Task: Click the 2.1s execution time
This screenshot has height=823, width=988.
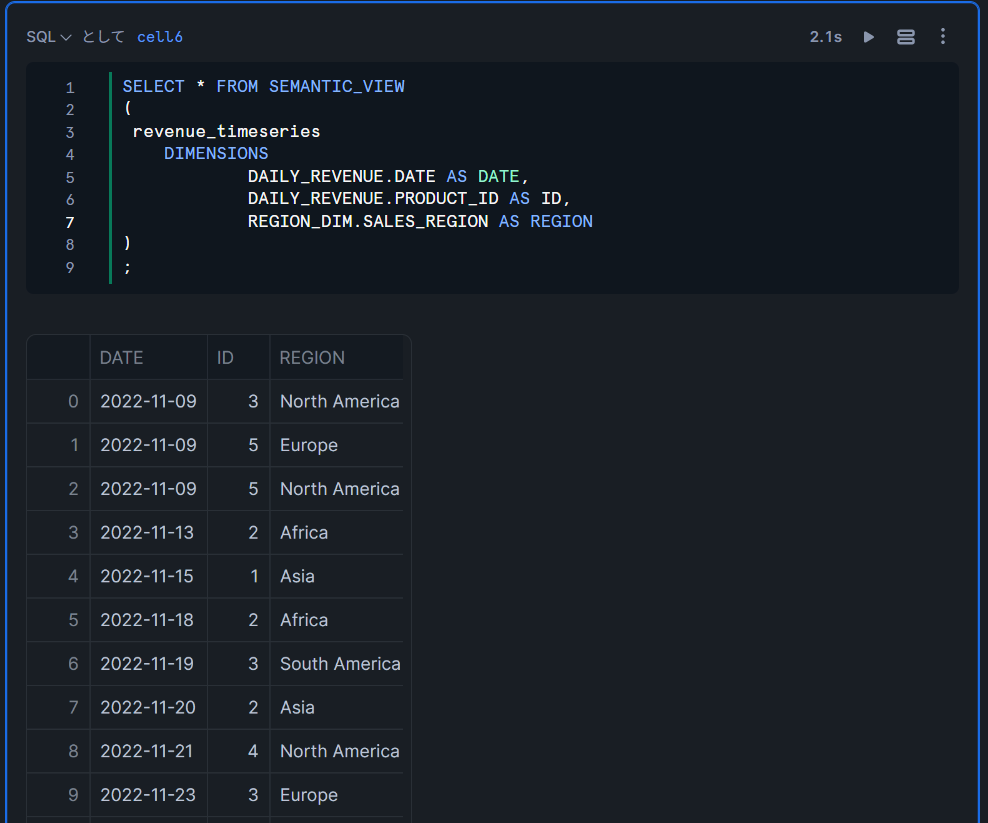Action: point(825,37)
